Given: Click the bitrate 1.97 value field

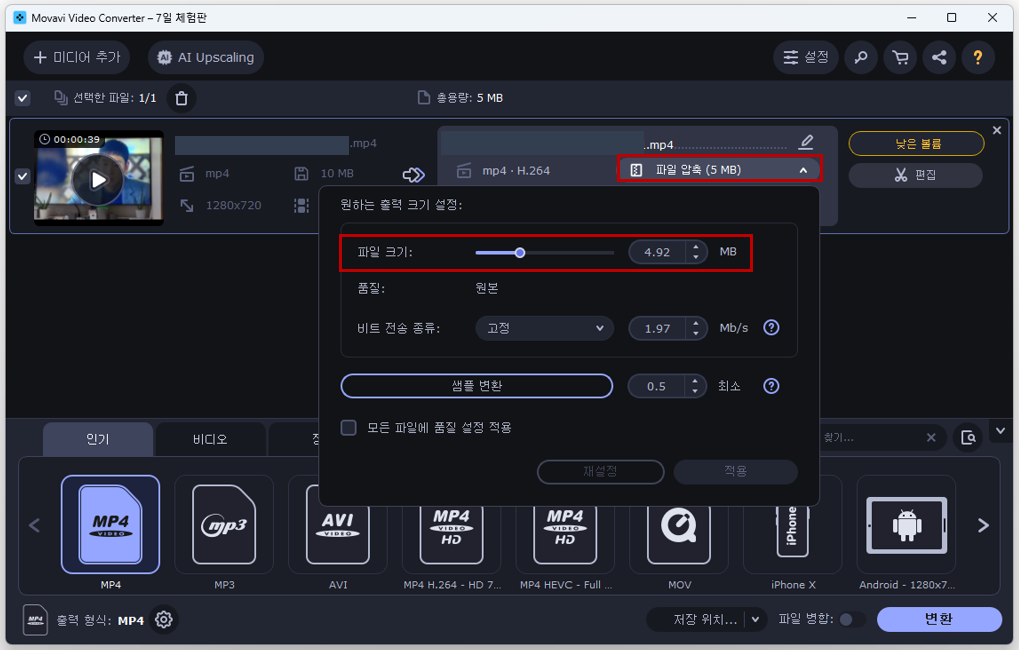Looking at the screenshot, I should pyautogui.click(x=657, y=328).
